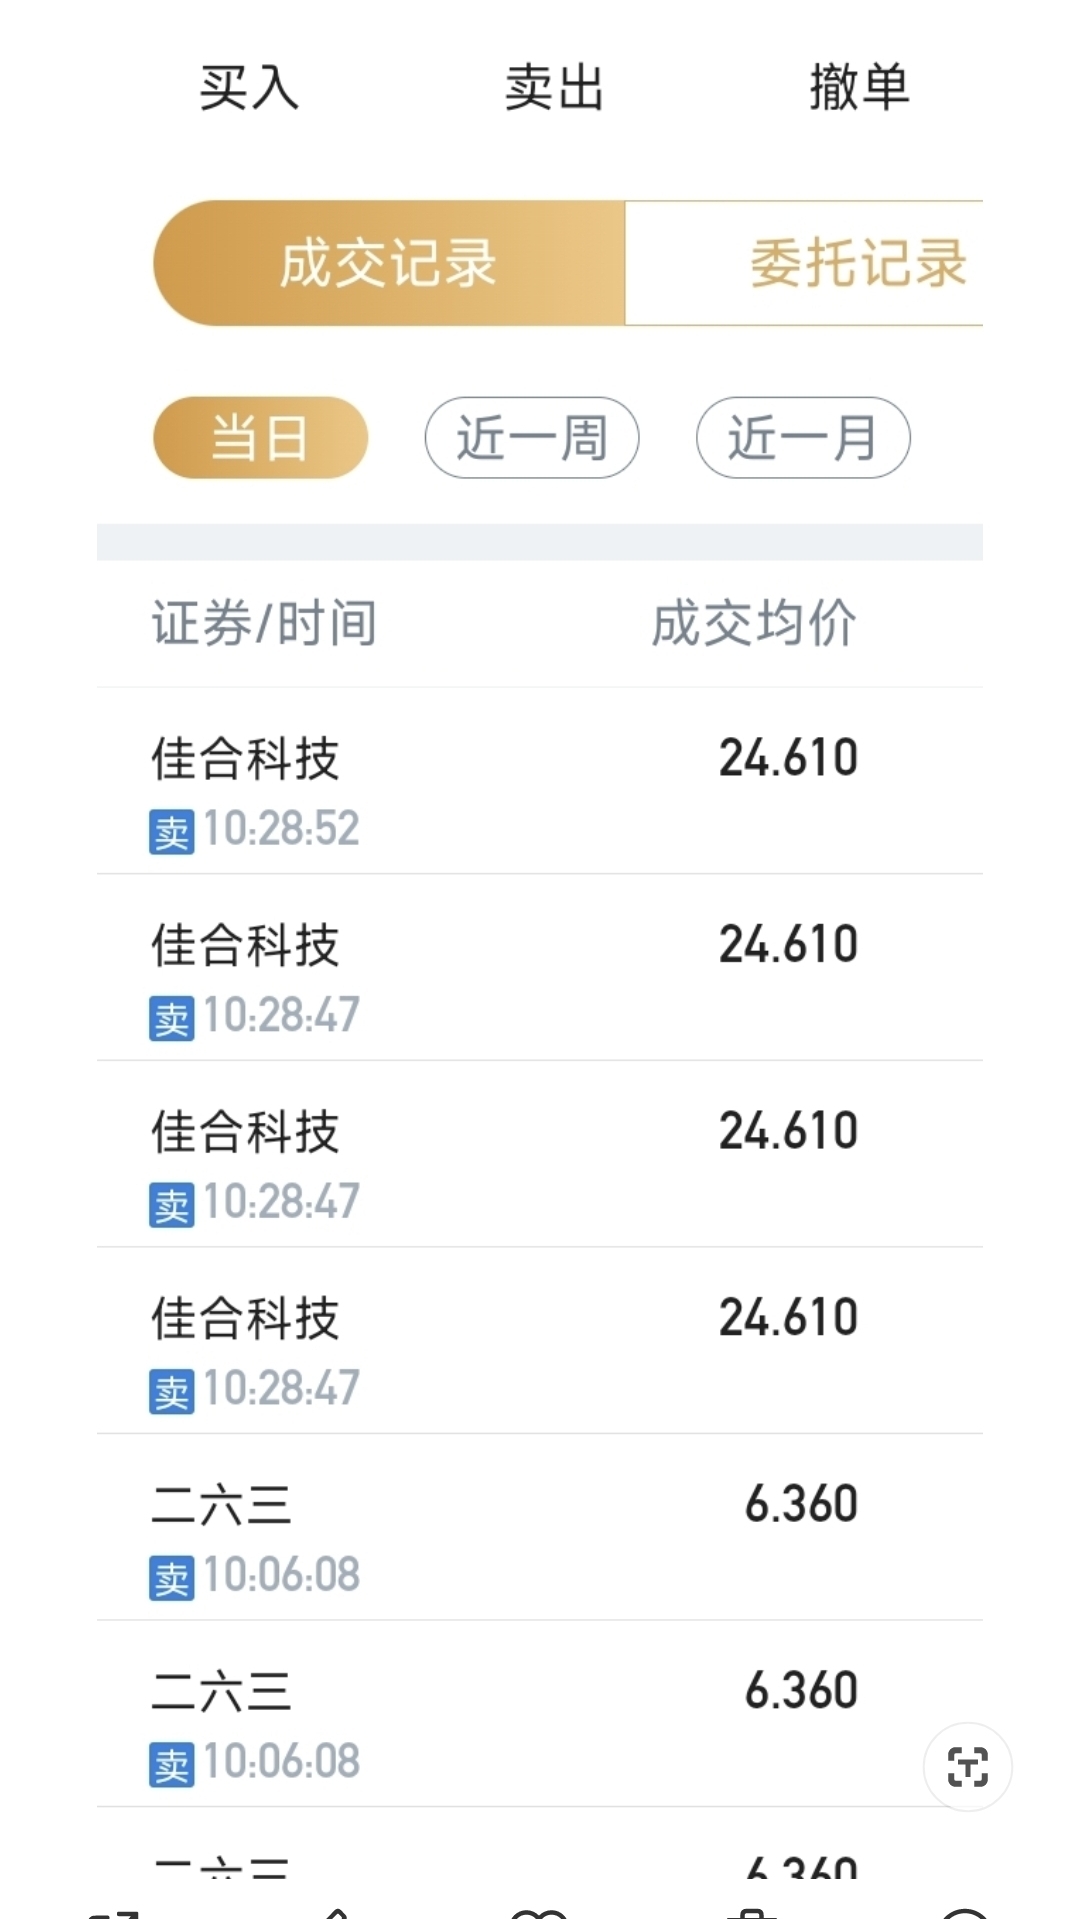Switch to 委托记录 segment
The image size is (1080, 1919).
[x=804, y=263]
